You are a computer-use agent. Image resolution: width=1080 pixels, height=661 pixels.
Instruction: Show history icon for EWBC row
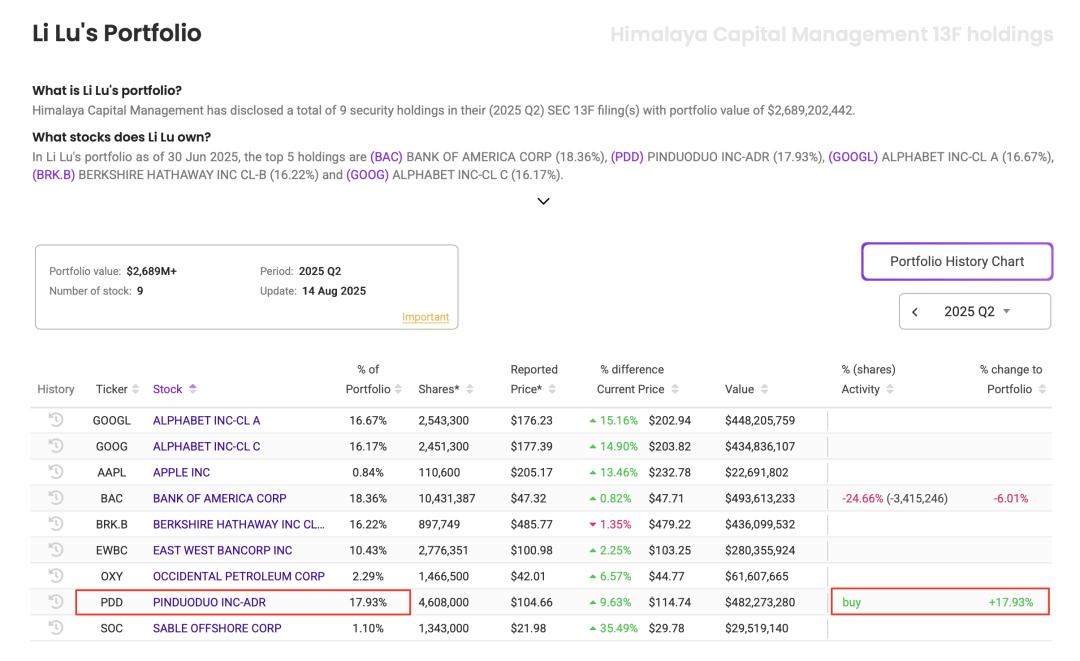coord(56,549)
